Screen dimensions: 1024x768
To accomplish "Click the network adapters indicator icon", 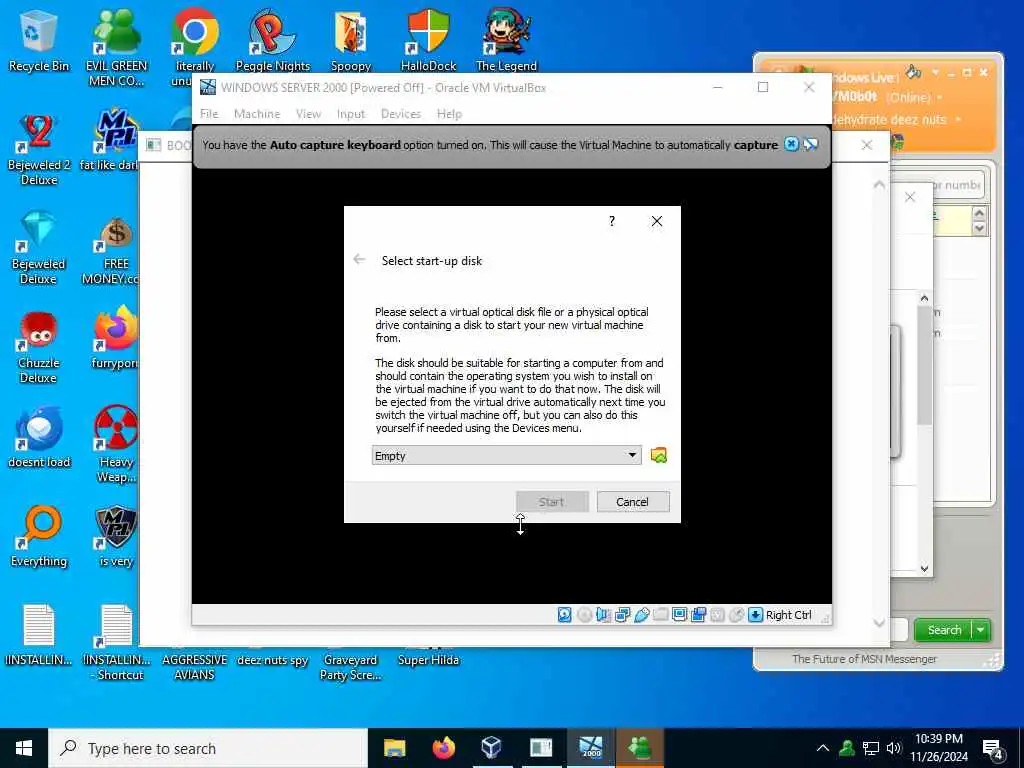I will pos(622,615).
